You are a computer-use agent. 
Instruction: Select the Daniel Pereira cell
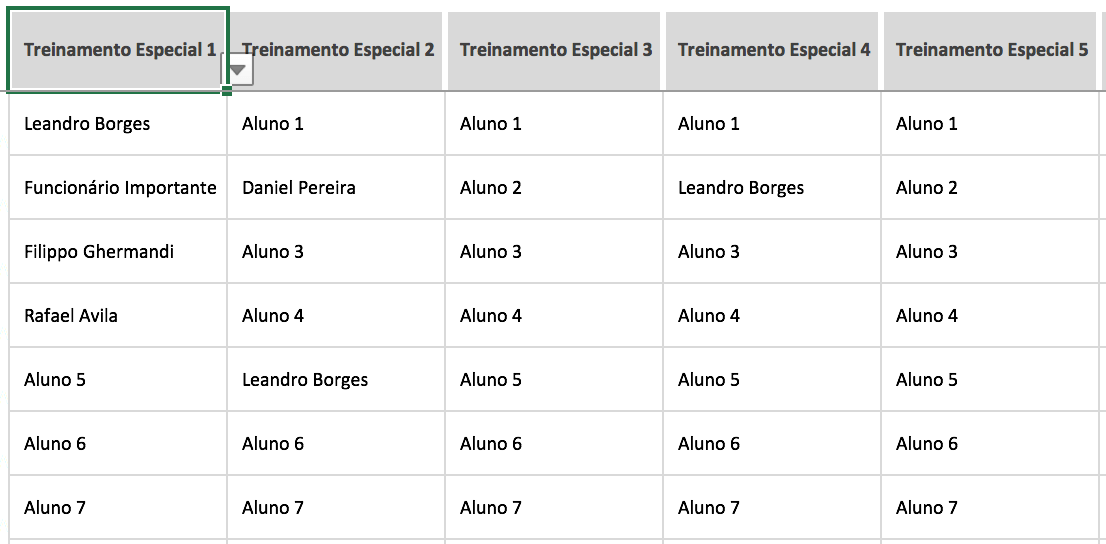pyautogui.click(x=336, y=188)
